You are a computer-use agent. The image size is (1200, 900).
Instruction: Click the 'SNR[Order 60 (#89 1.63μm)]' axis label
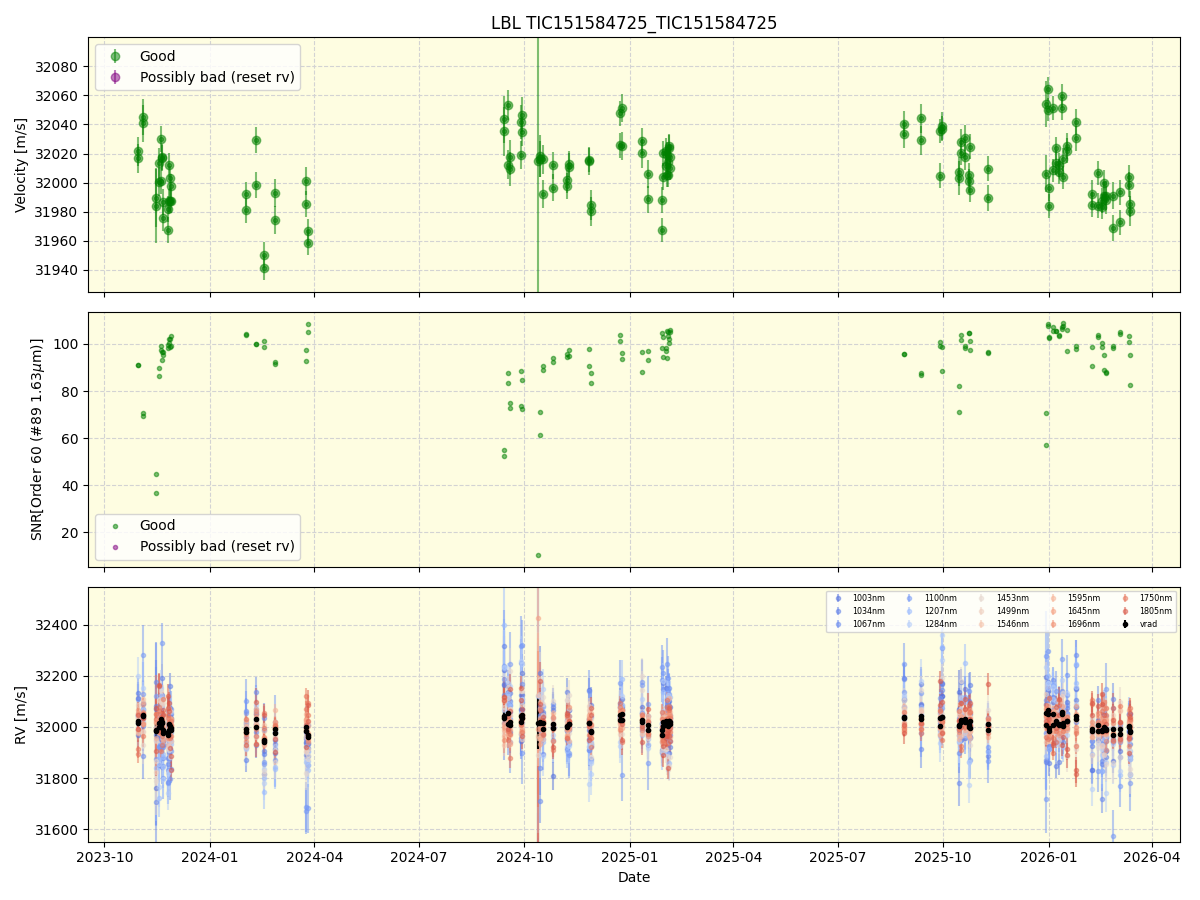coord(37,439)
